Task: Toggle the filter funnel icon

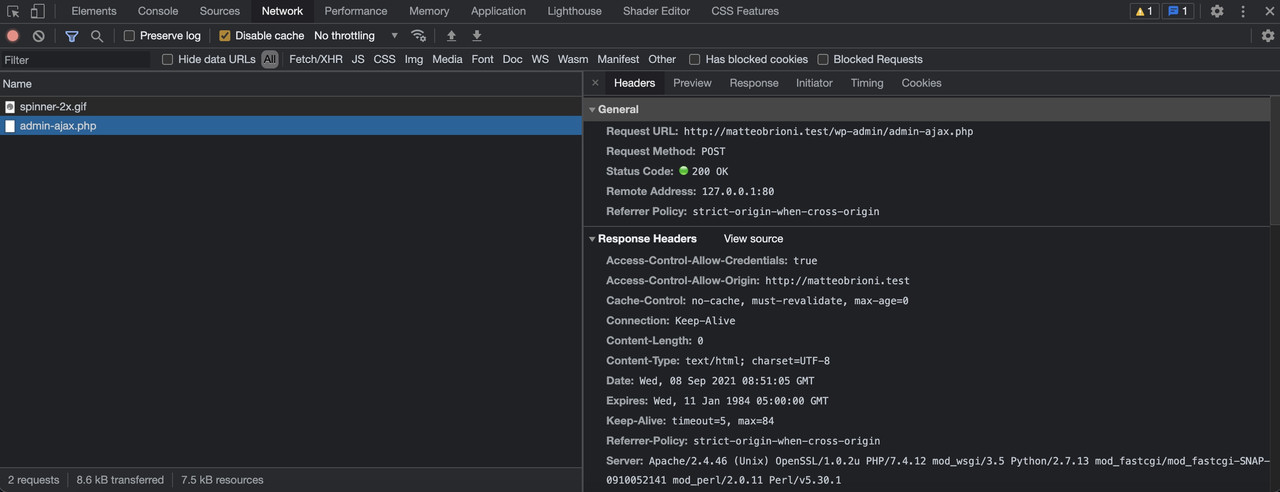Action: point(72,36)
